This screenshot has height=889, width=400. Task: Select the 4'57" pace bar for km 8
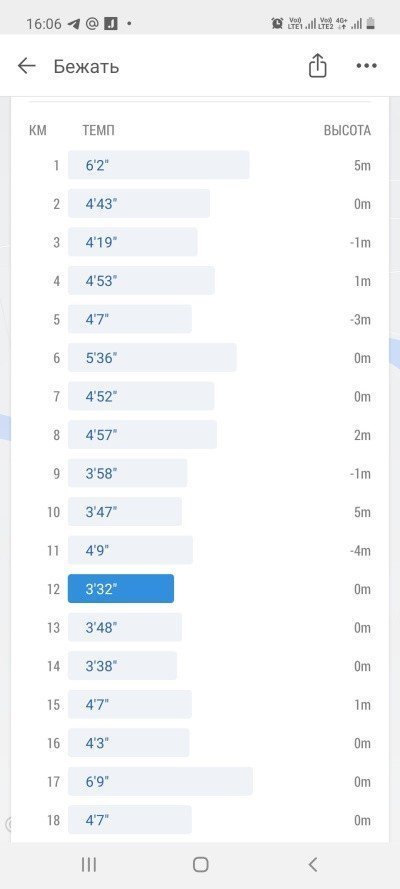pyautogui.click(x=142, y=435)
